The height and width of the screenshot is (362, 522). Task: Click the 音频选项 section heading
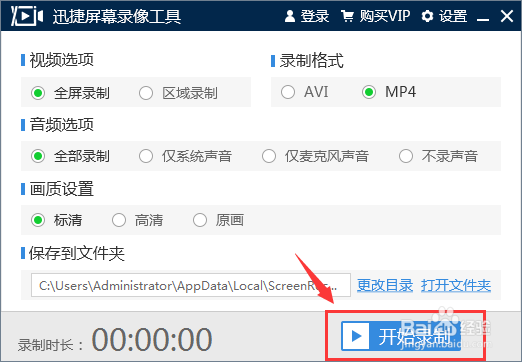coord(62,125)
